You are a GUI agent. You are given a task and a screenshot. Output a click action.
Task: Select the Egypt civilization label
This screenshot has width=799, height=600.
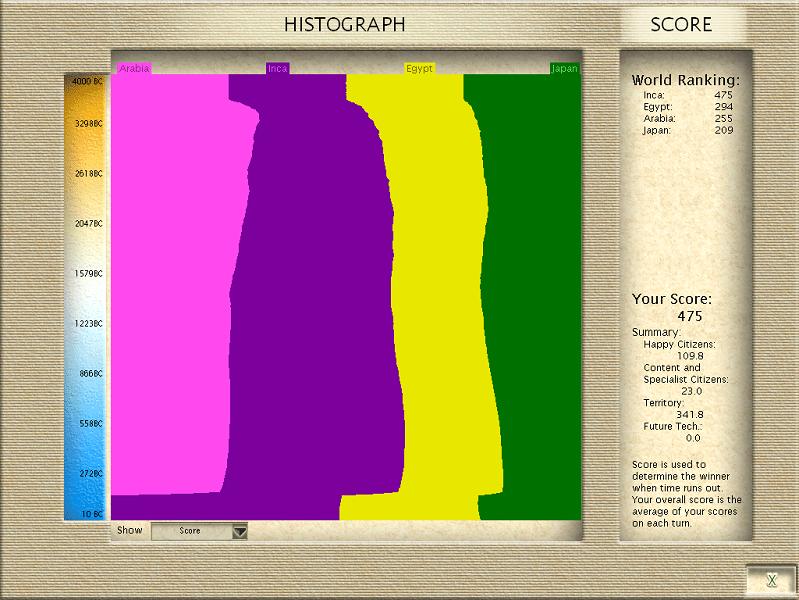419,68
